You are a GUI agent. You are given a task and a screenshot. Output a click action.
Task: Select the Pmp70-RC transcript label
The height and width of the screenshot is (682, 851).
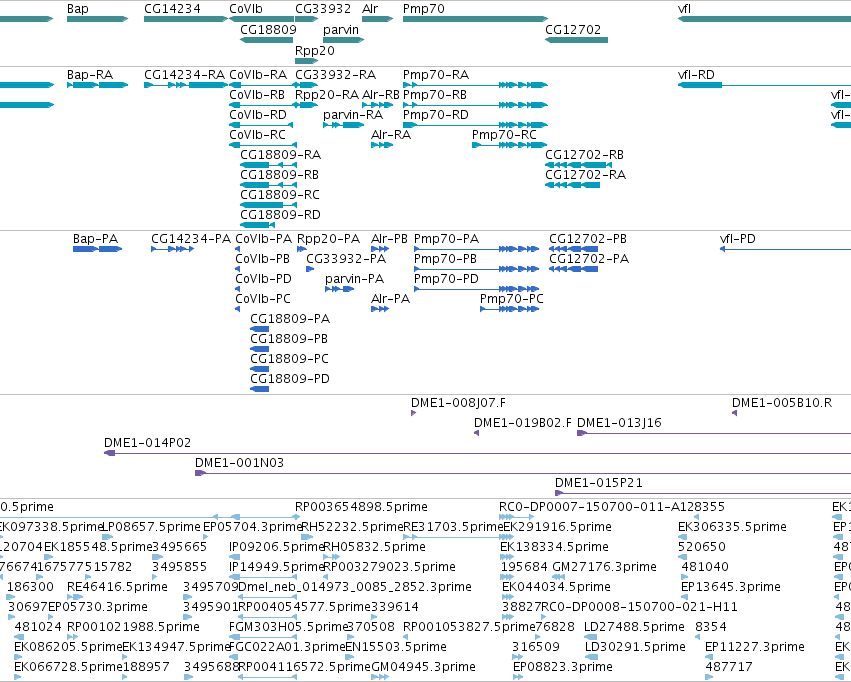coord(504,135)
